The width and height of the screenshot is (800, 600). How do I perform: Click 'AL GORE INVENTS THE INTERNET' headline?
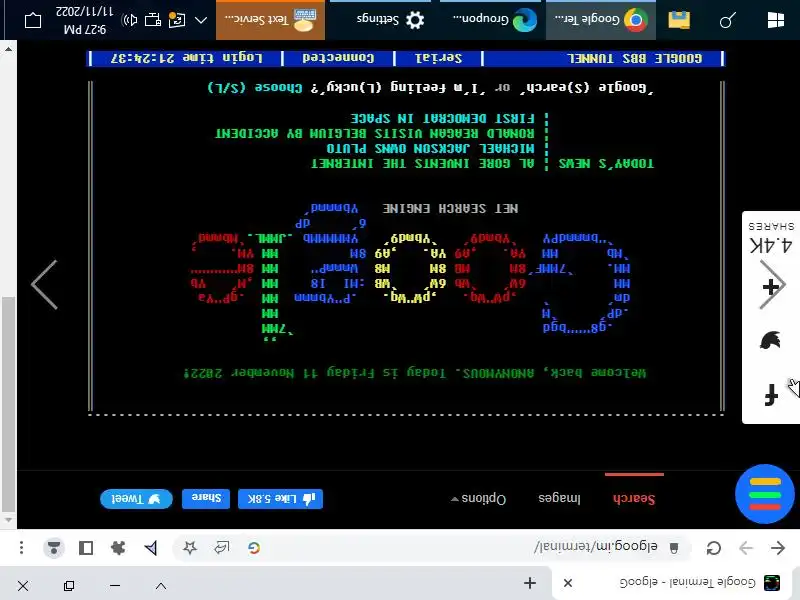click(x=422, y=164)
